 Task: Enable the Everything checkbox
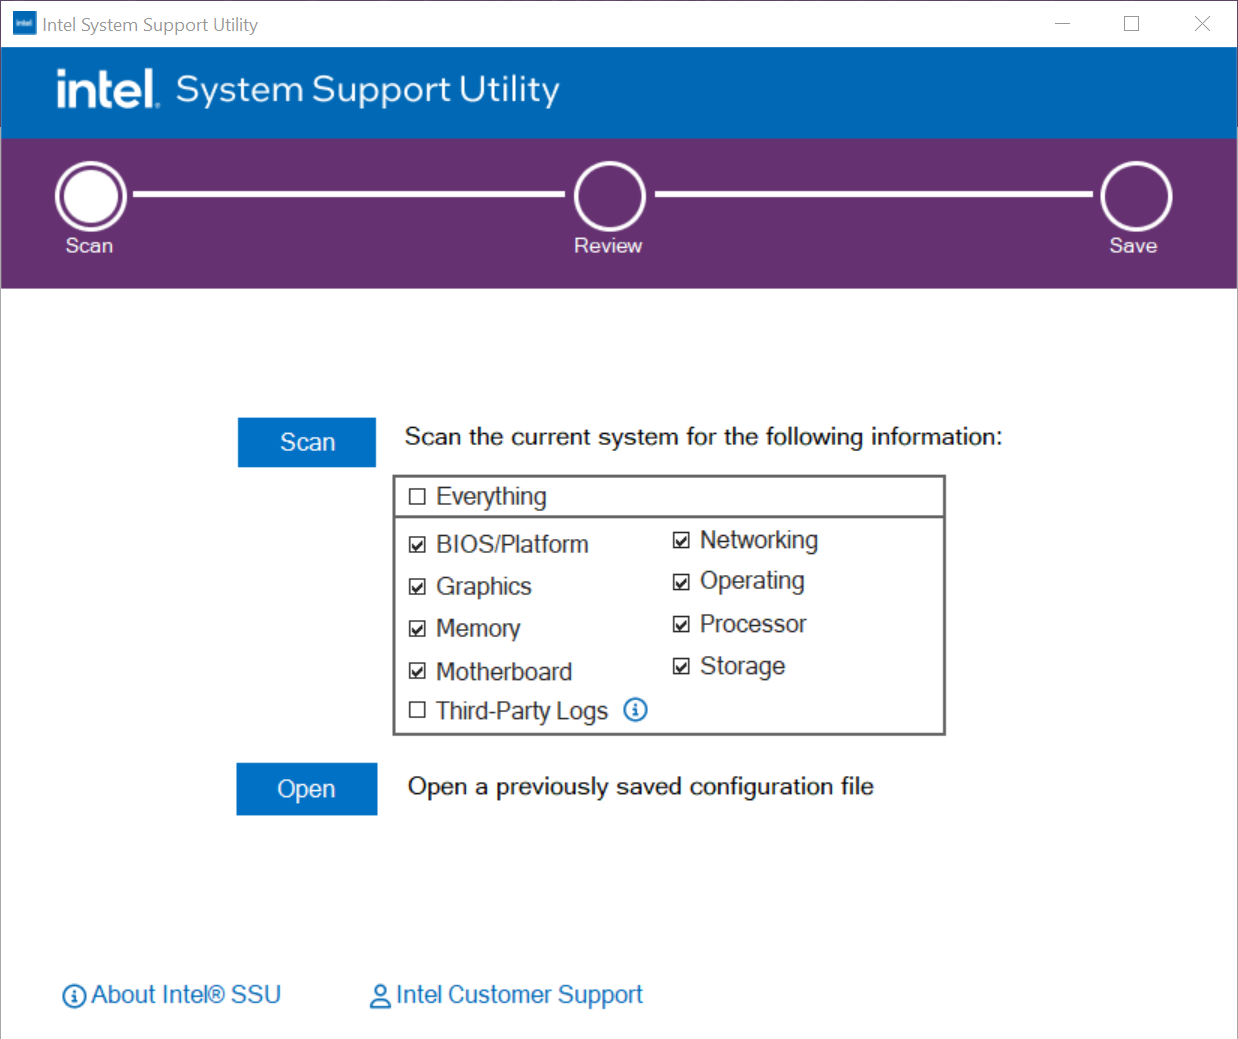[418, 497]
